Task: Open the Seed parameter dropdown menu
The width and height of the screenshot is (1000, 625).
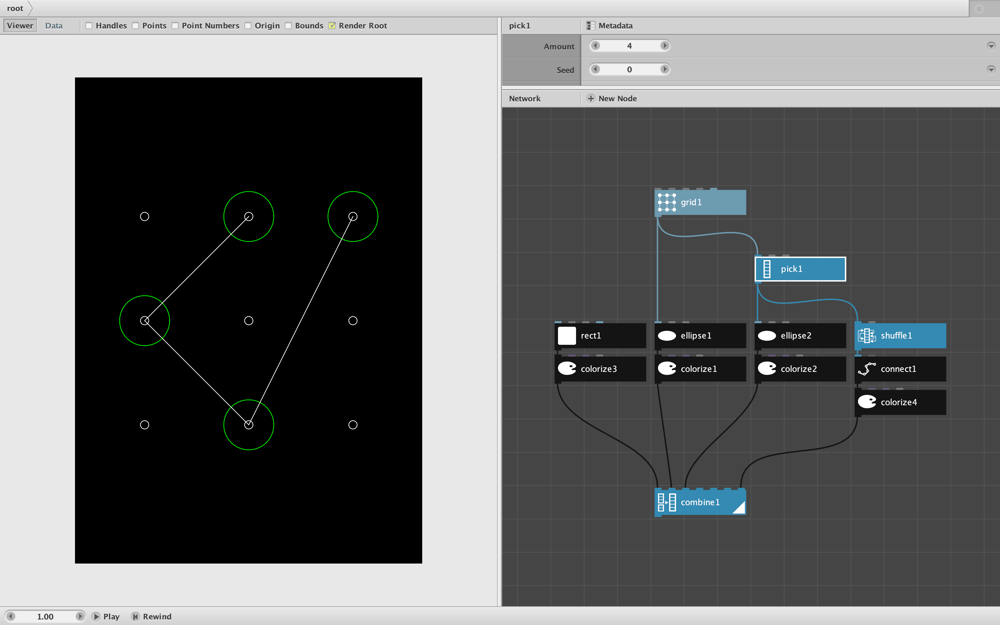Action: click(x=991, y=70)
